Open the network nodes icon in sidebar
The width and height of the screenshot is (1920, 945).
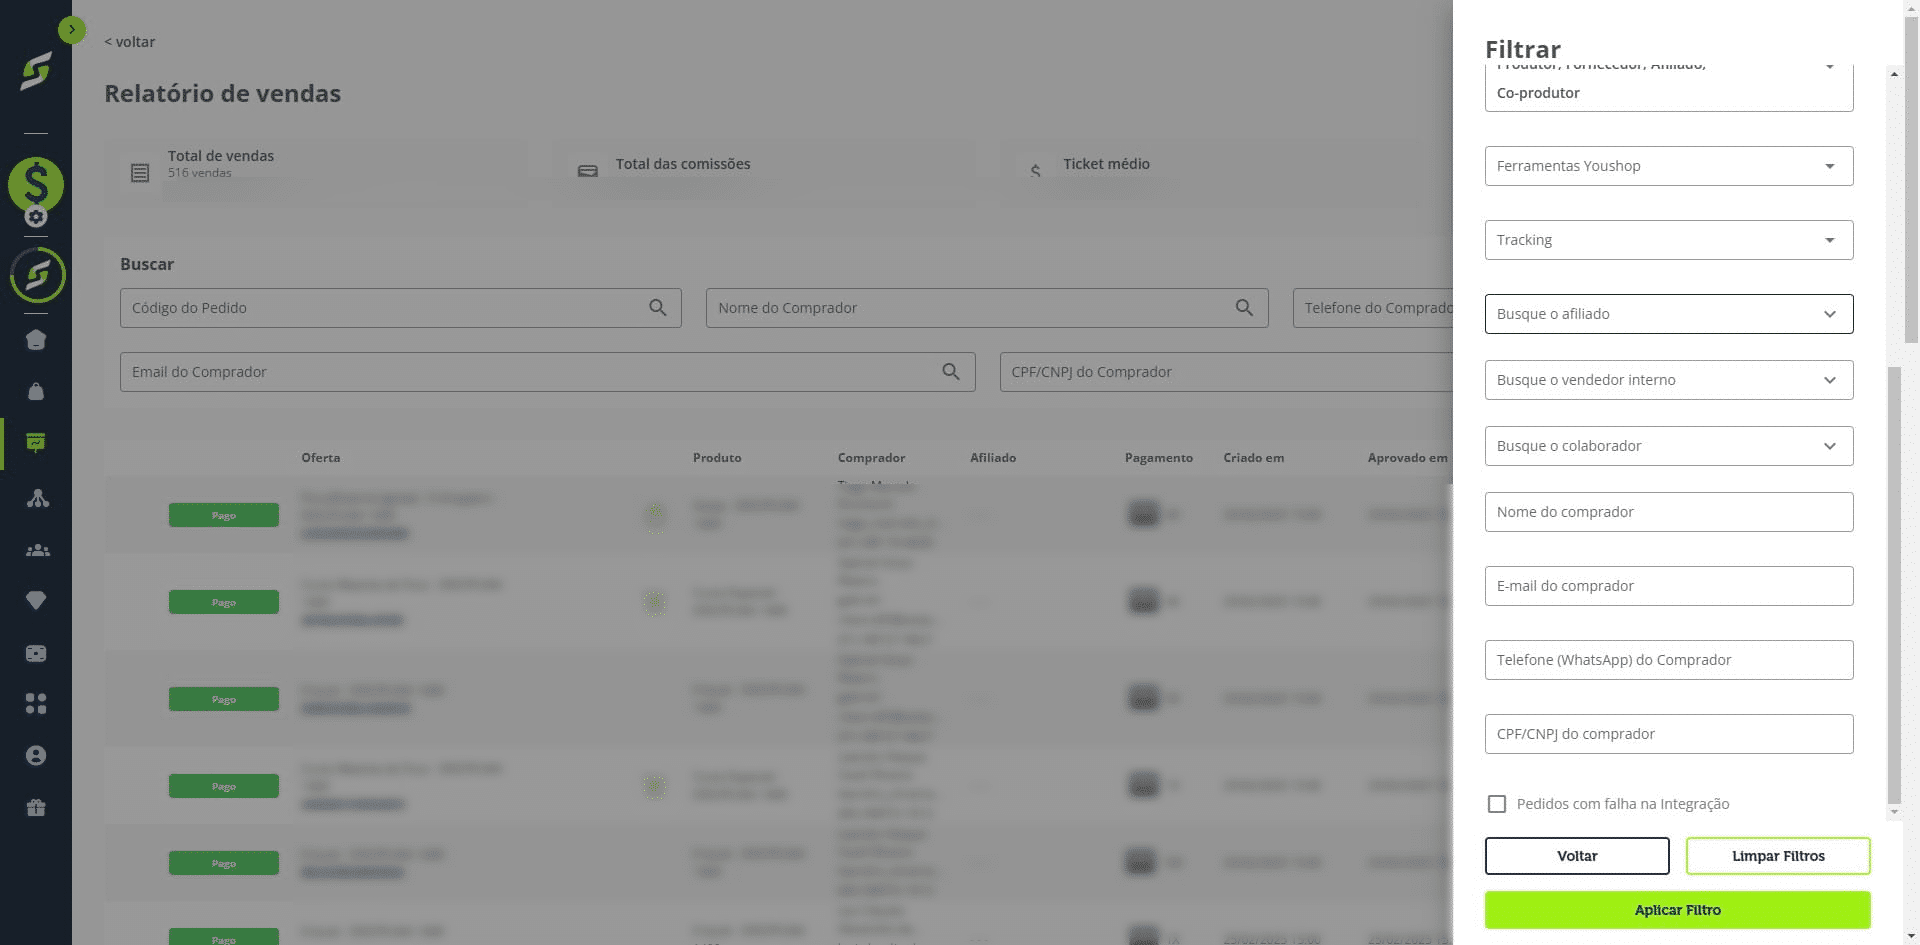37,498
